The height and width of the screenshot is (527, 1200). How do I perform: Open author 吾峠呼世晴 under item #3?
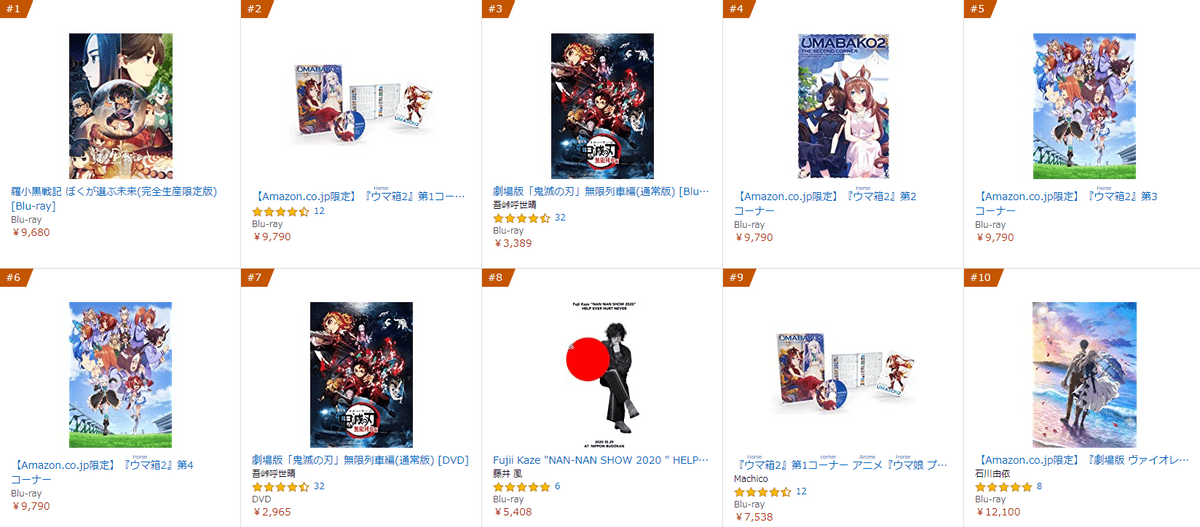tap(520, 204)
